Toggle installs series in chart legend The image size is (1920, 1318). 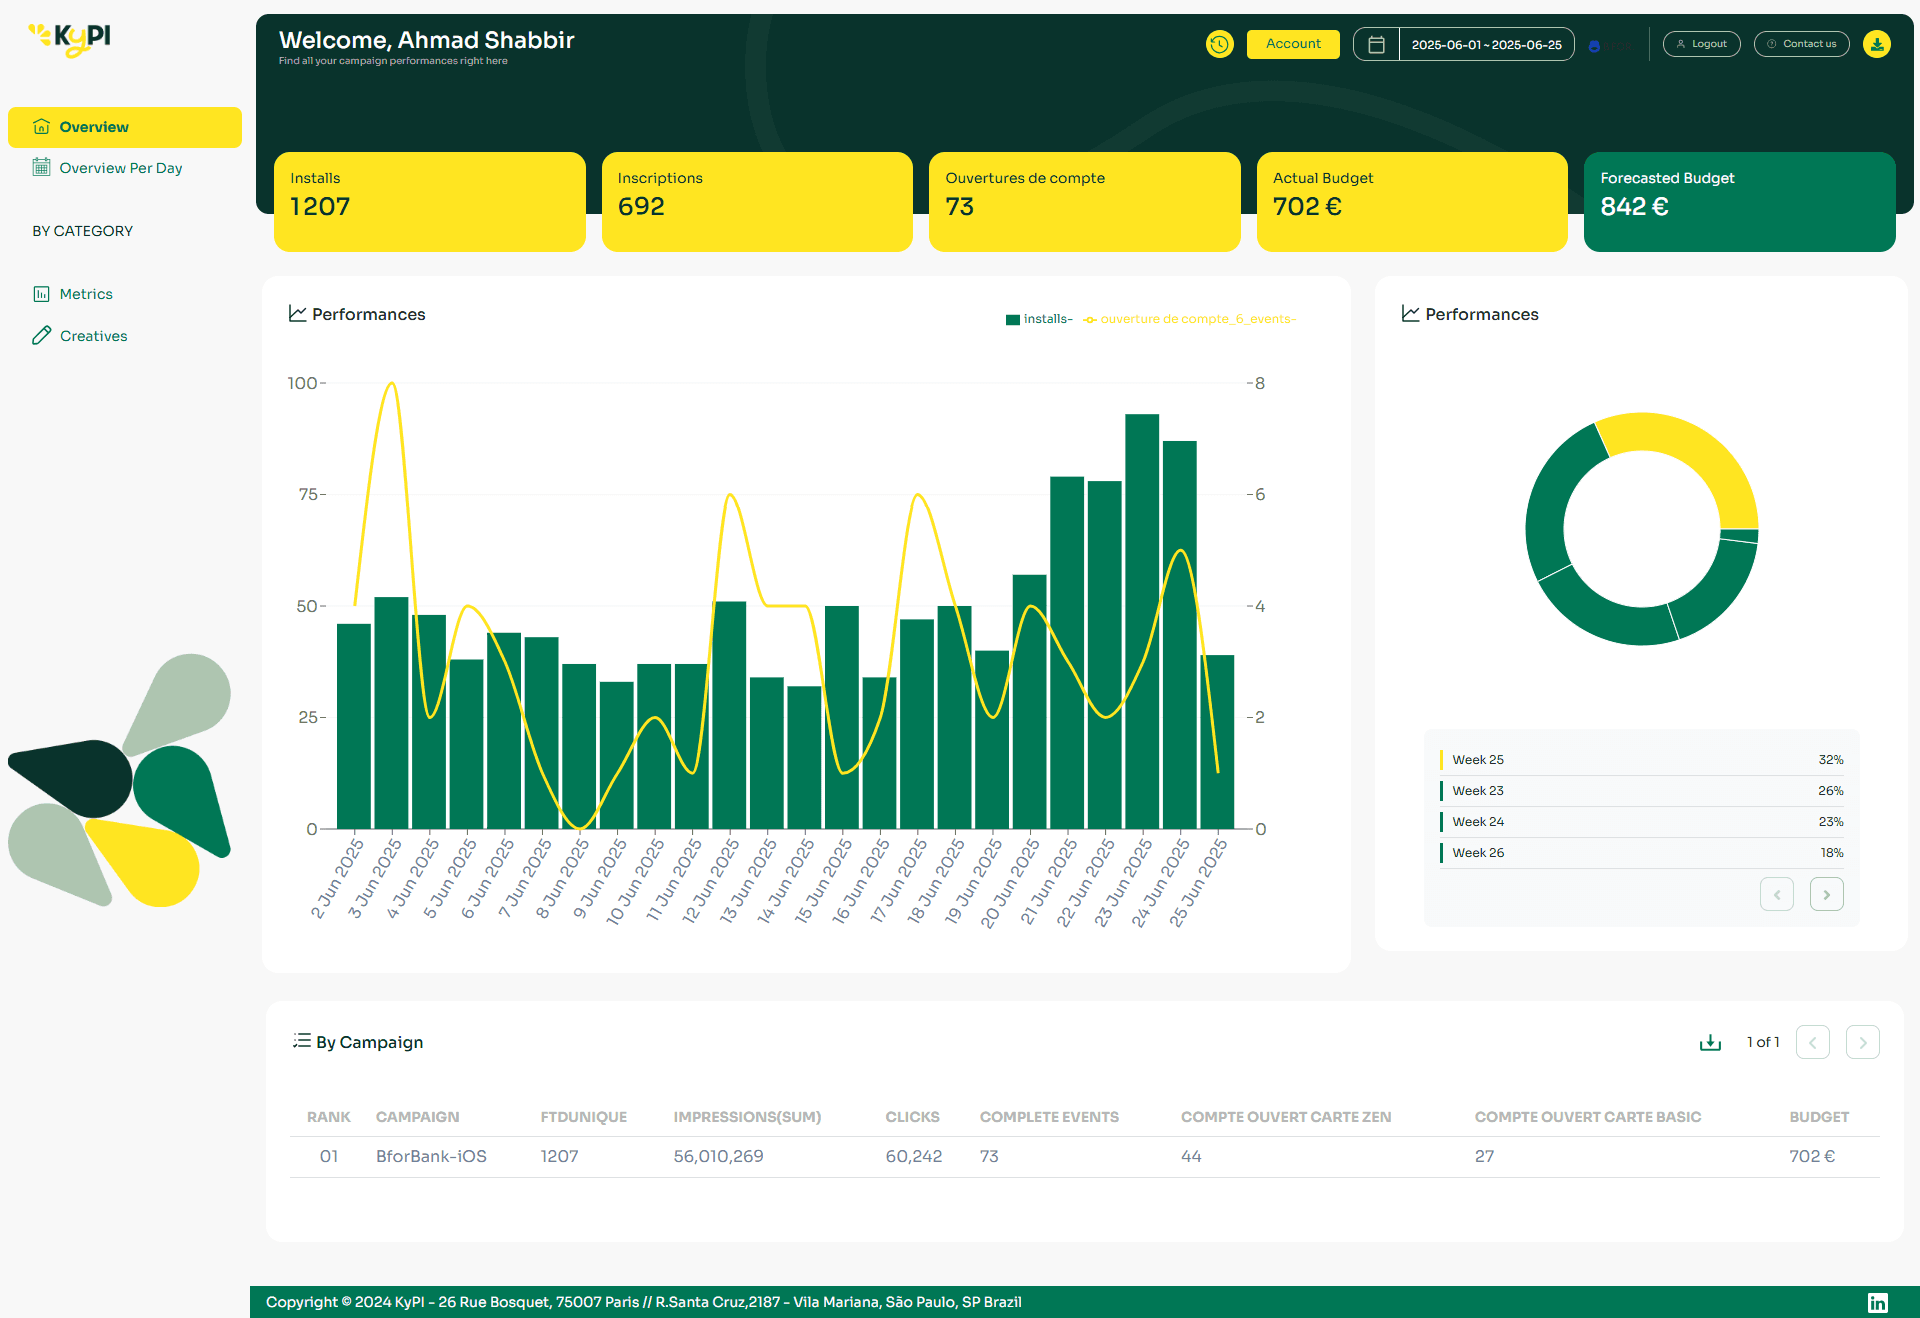(x=1038, y=319)
